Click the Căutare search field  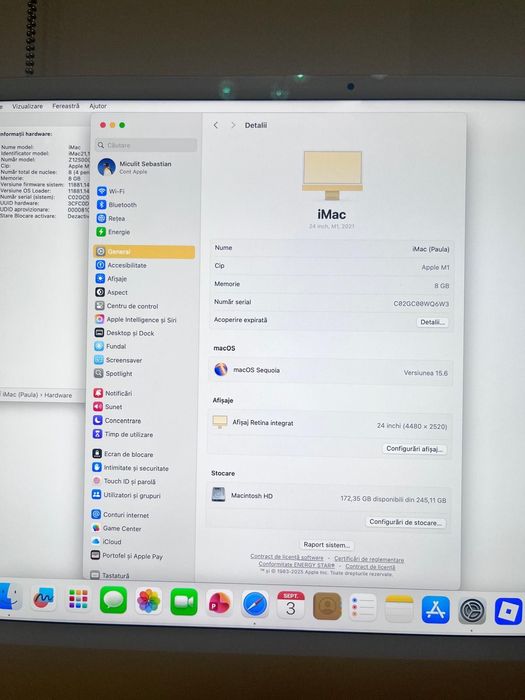146,145
